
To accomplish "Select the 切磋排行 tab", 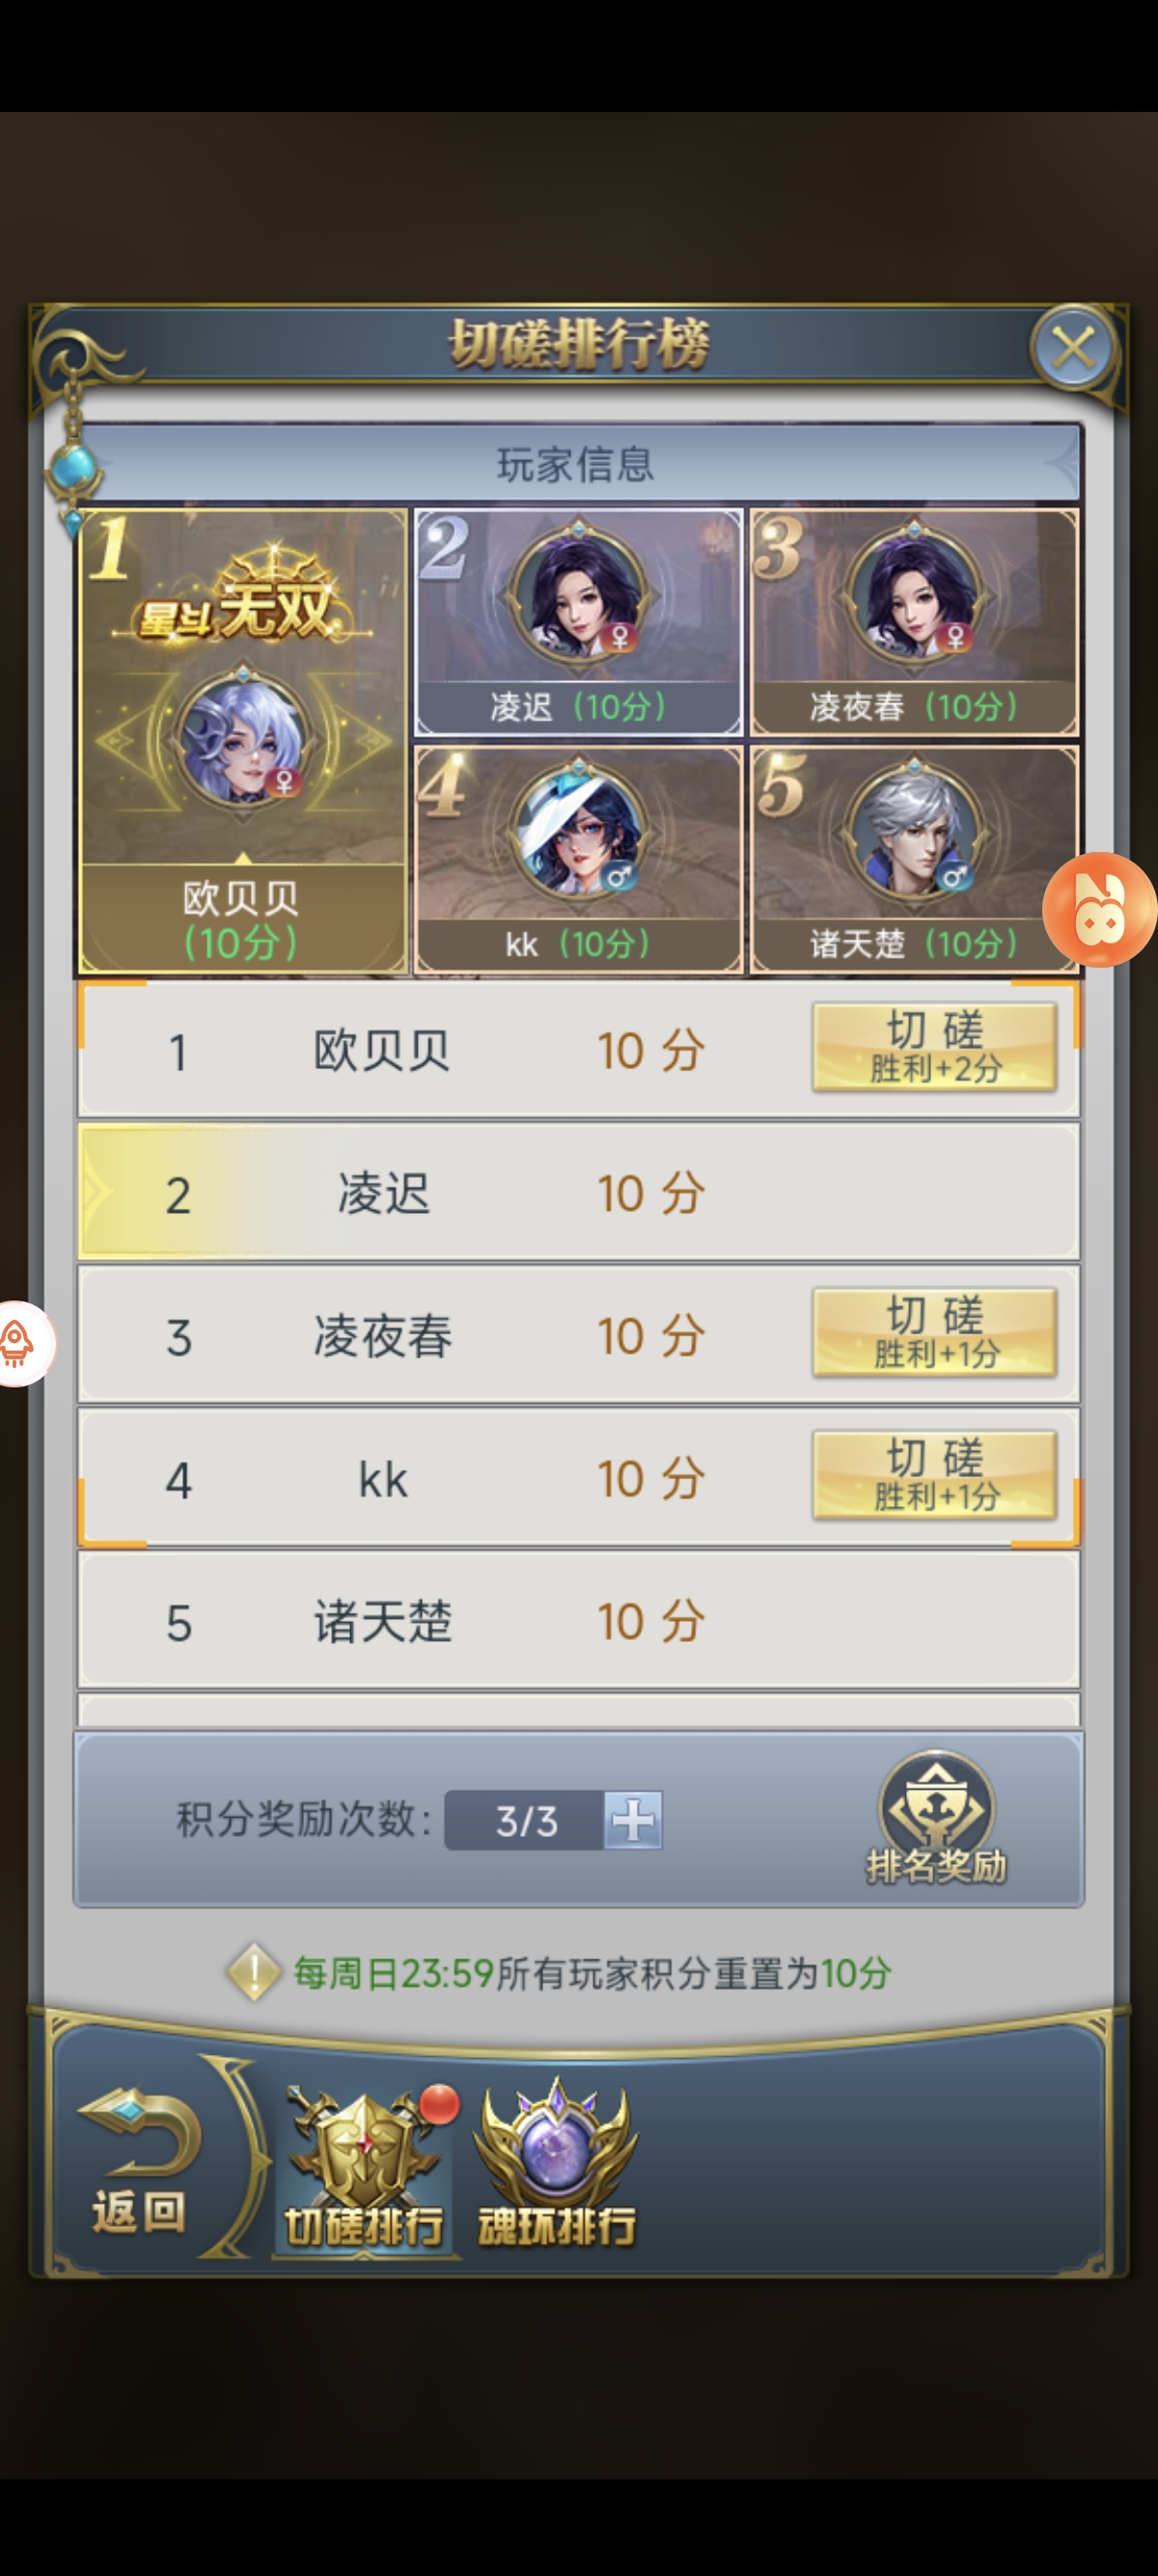I will click(365, 2166).
